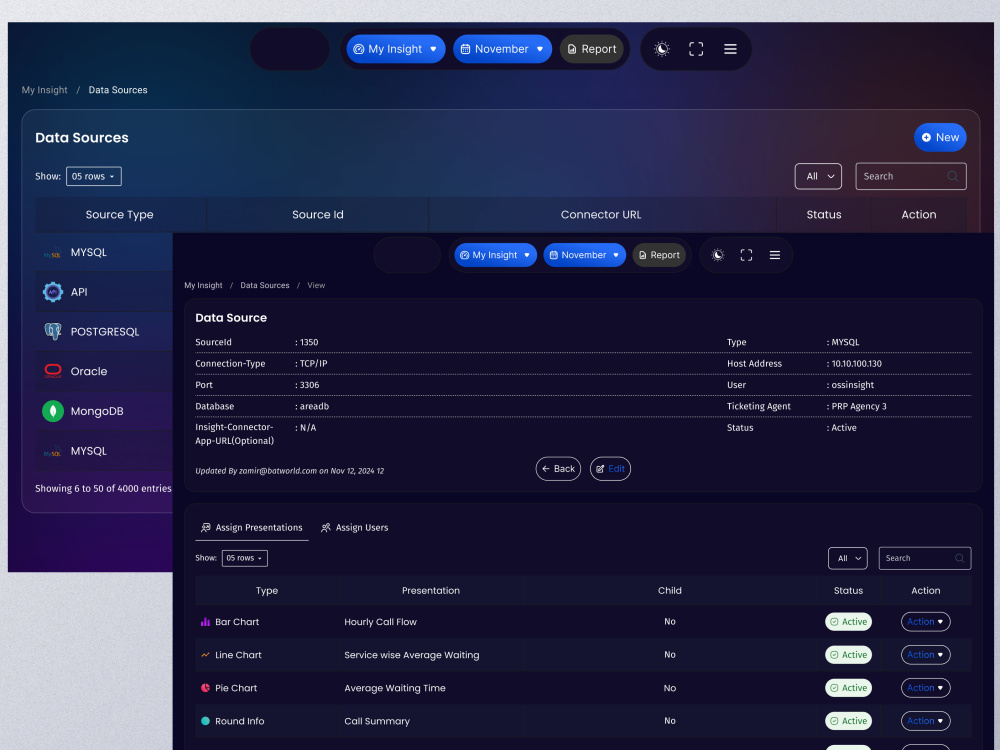
Task: Click the Source Id column header
Action: click(x=318, y=215)
